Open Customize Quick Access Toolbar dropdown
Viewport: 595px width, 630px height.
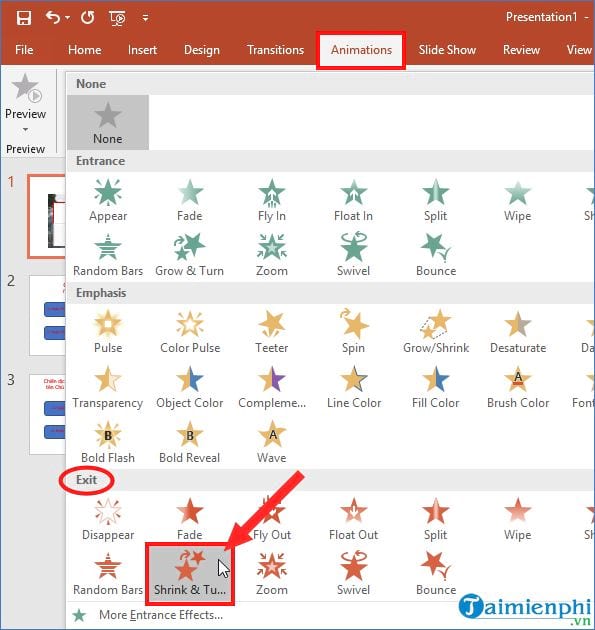(145, 18)
